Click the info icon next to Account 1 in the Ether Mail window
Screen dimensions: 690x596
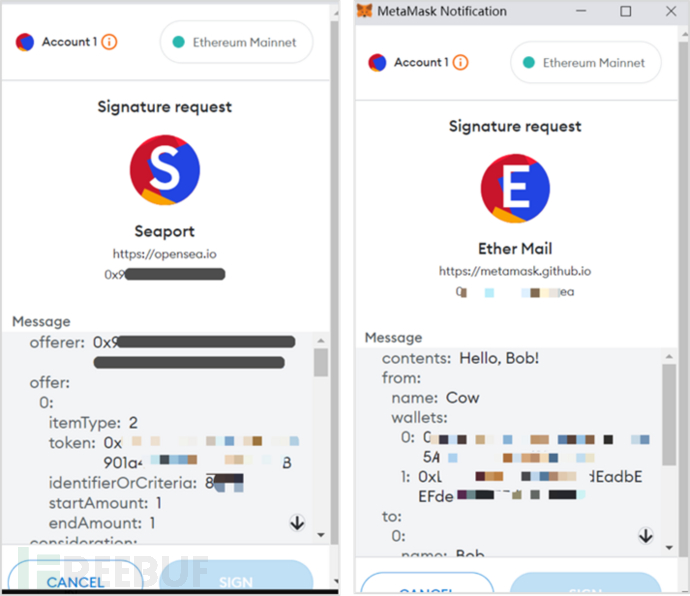coord(460,63)
